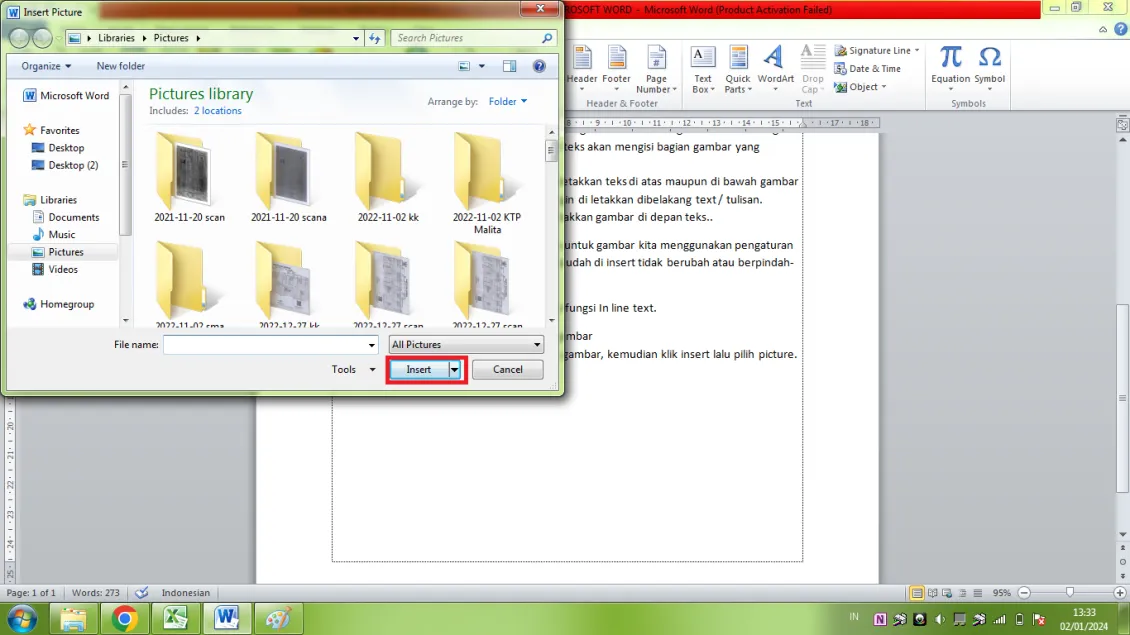Open Music library
The image size is (1130, 635).
coord(54,234)
